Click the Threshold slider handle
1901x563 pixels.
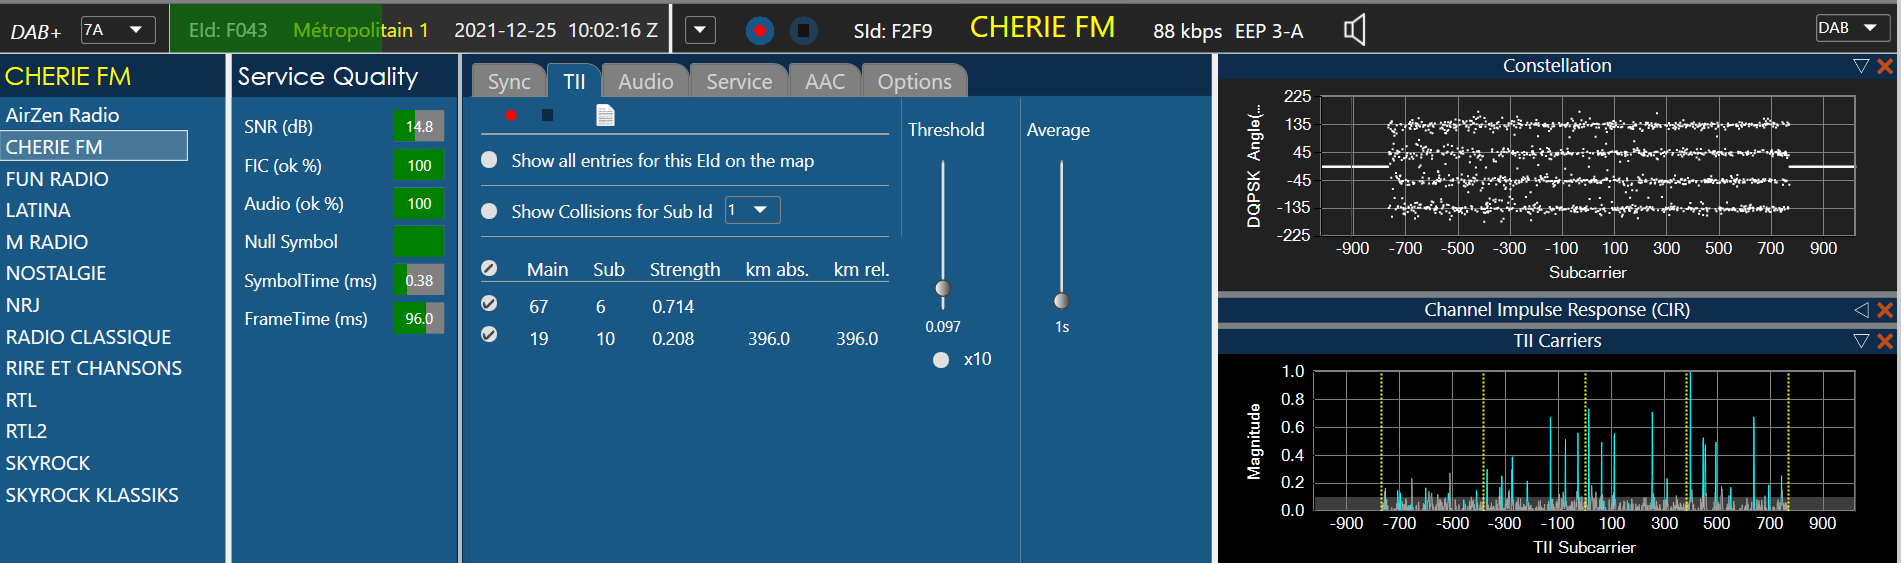(942, 288)
